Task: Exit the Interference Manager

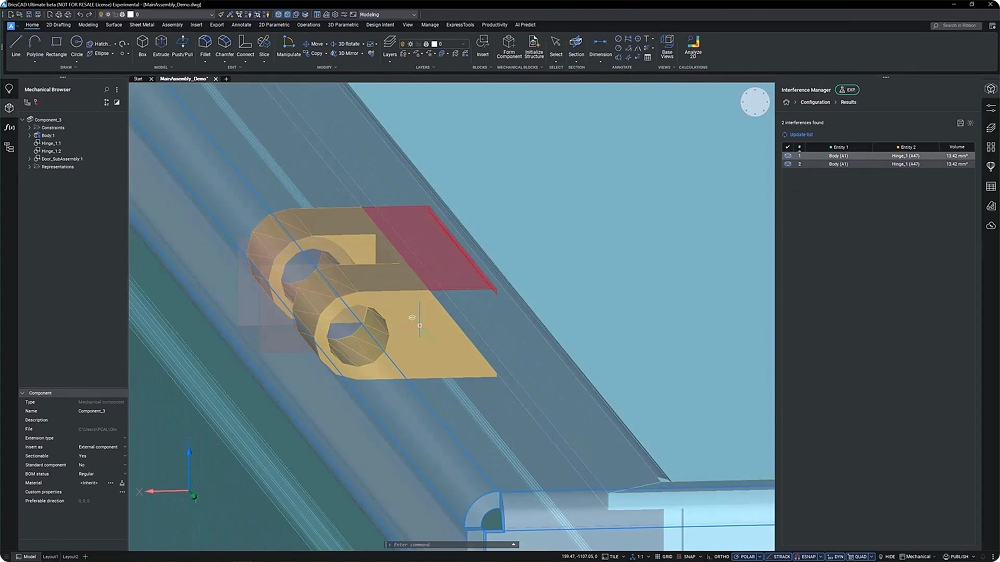Action: click(x=847, y=90)
